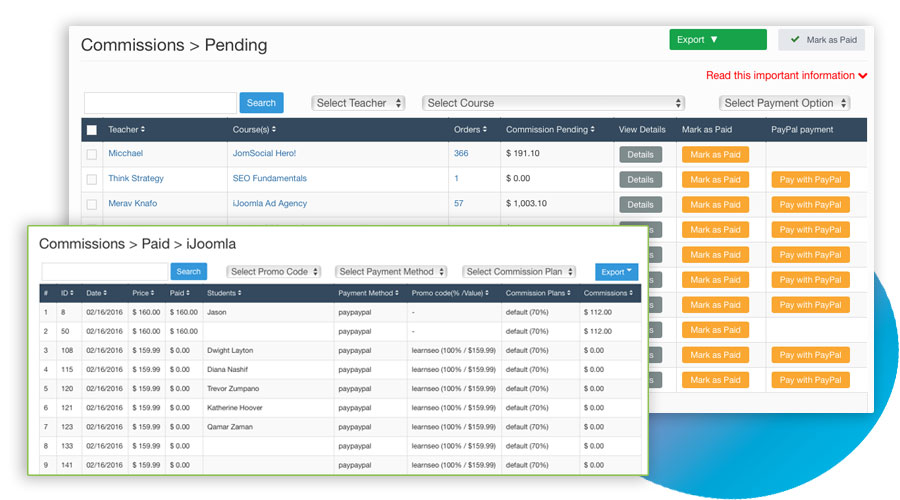The height and width of the screenshot is (500, 900).
Task: Sort by Orders column
Action: click(470, 130)
